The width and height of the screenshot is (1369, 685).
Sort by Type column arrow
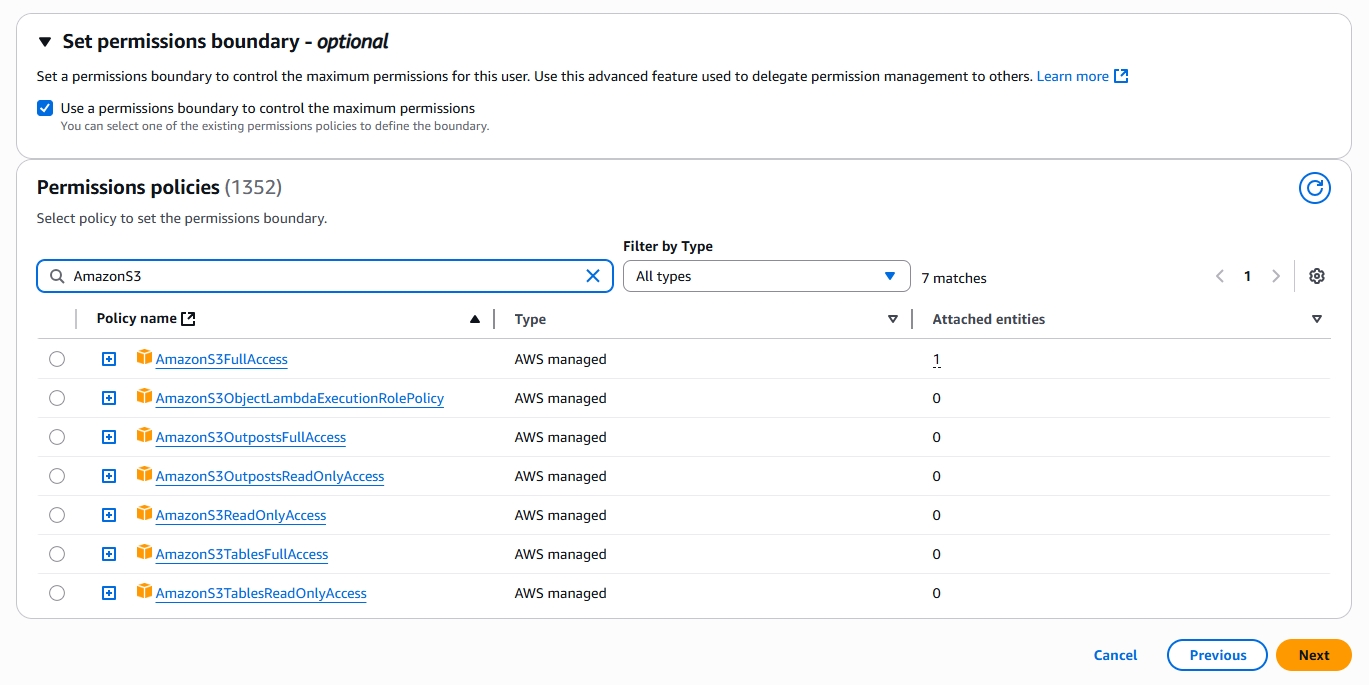point(893,319)
